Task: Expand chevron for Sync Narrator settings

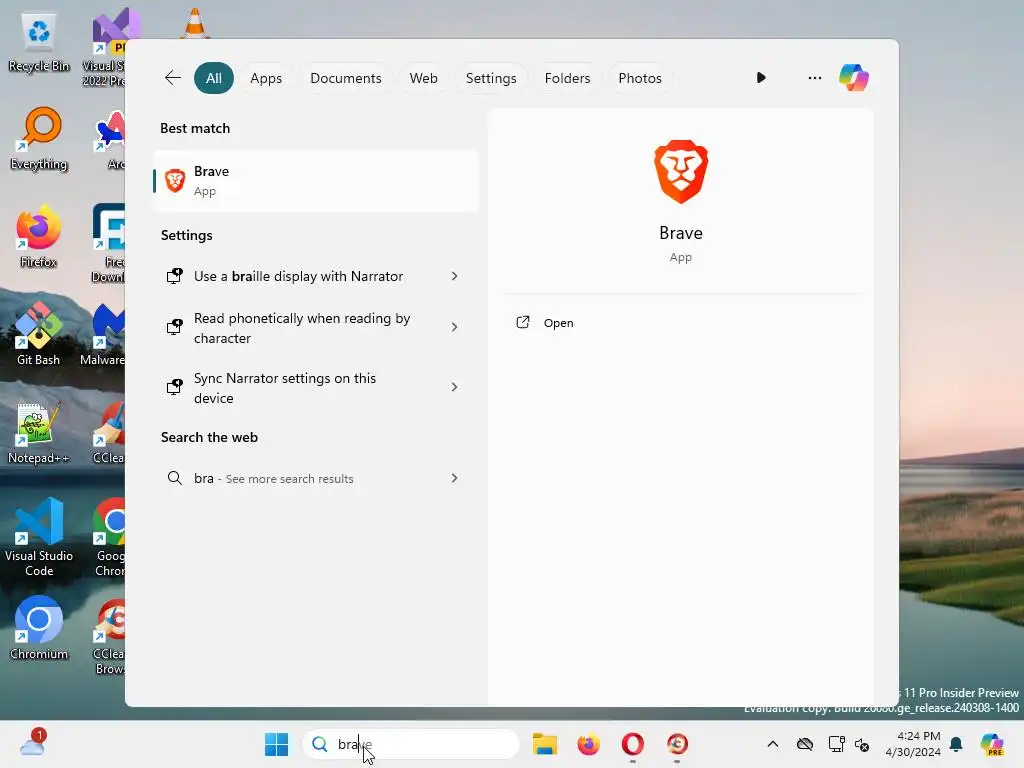Action: pyautogui.click(x=455, y=387)
